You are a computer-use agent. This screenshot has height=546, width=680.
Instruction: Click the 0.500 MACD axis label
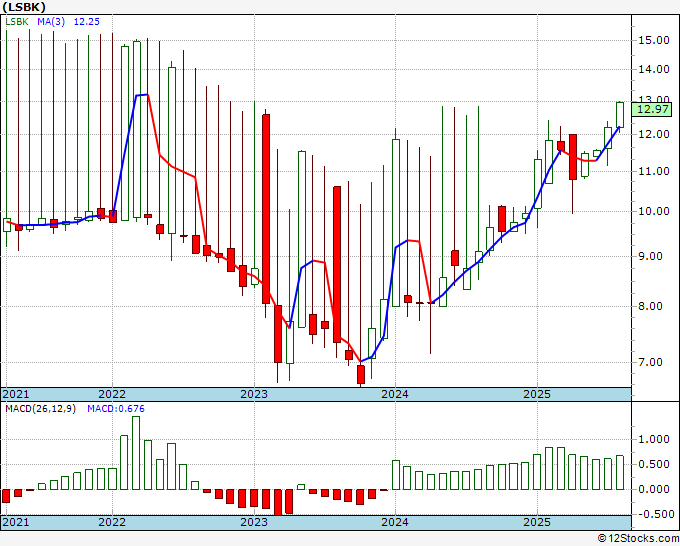click(x=654, y=464)
